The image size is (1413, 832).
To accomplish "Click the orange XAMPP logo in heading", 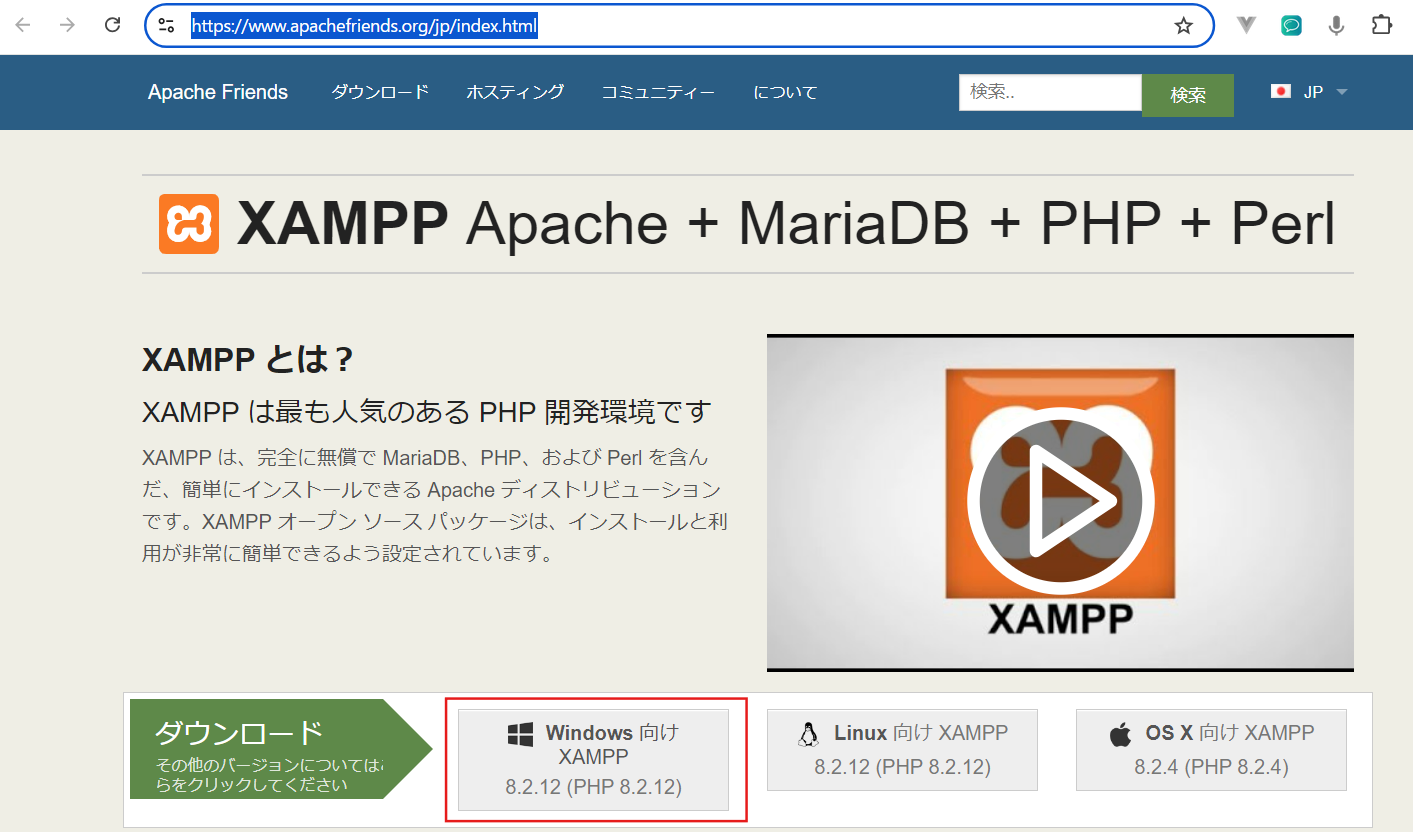I will coord(188,224).
